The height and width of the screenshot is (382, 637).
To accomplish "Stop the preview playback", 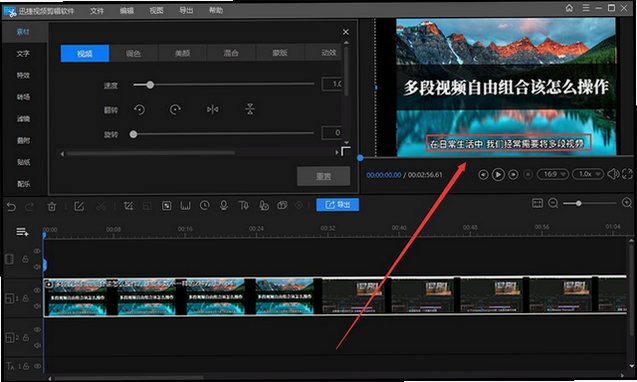I will point(528,175).
